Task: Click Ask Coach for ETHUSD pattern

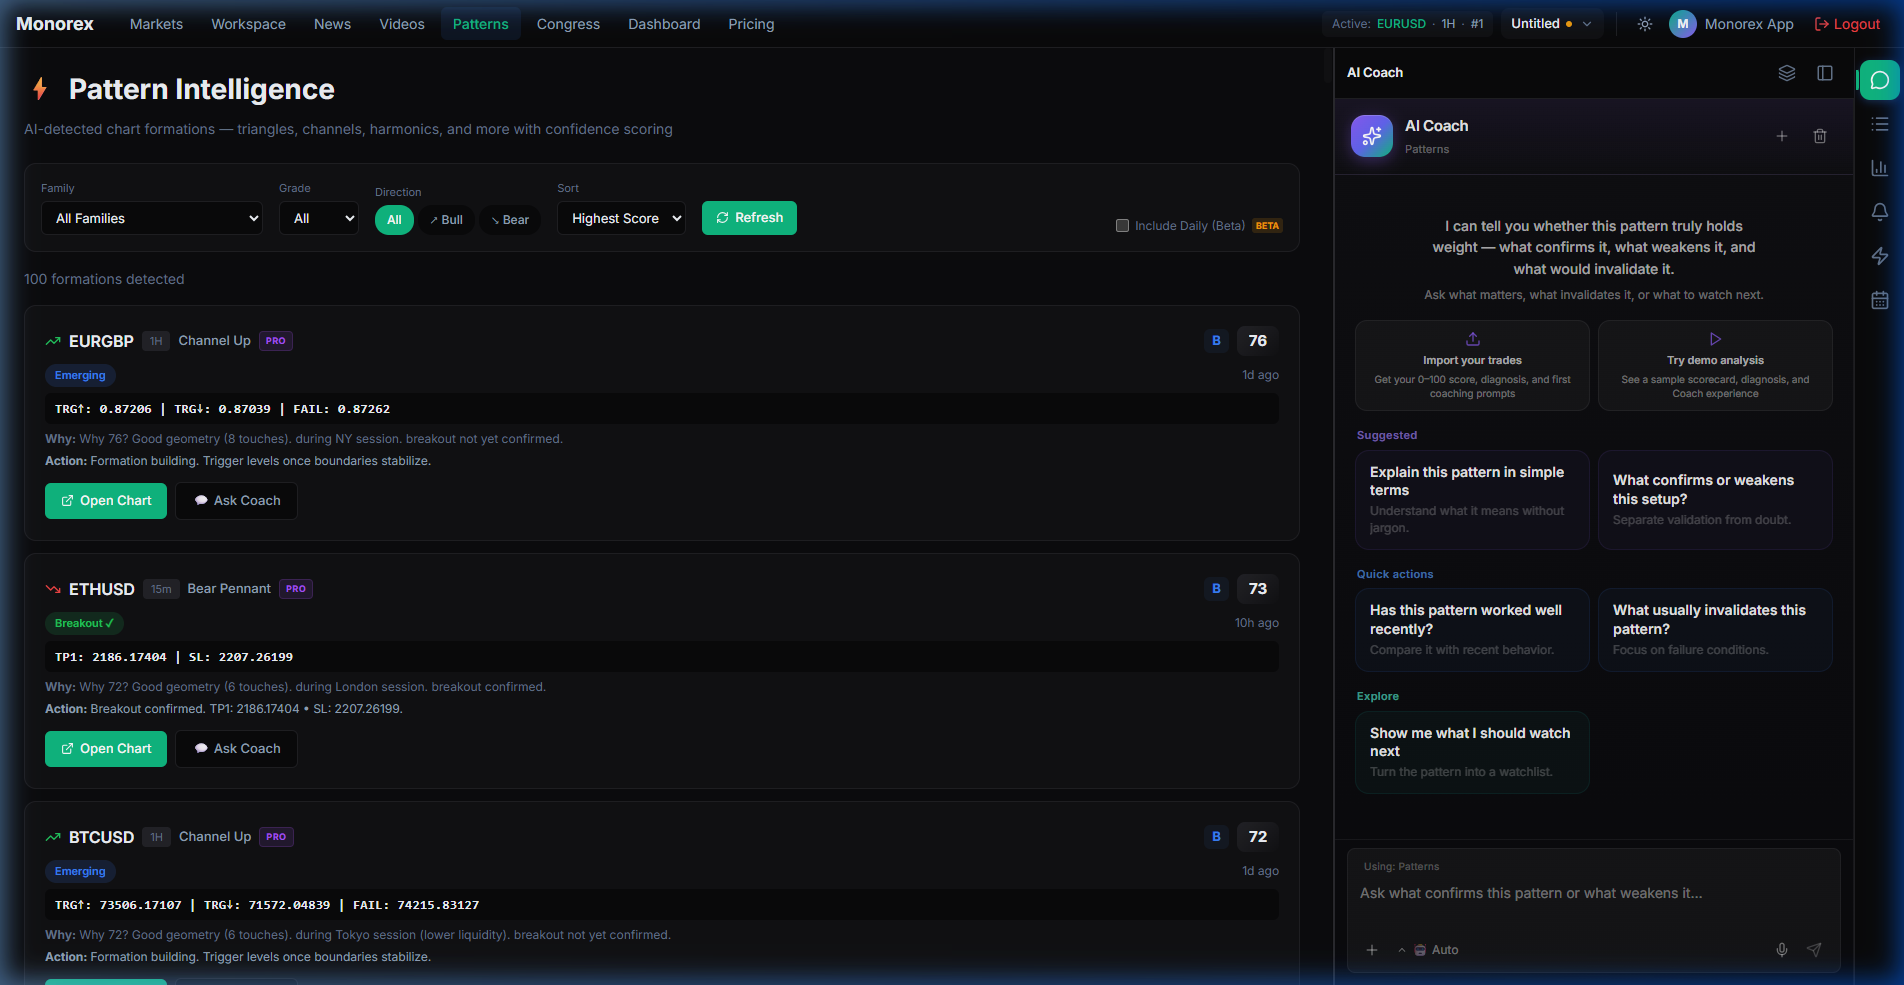Action: (x=237, y=749)
